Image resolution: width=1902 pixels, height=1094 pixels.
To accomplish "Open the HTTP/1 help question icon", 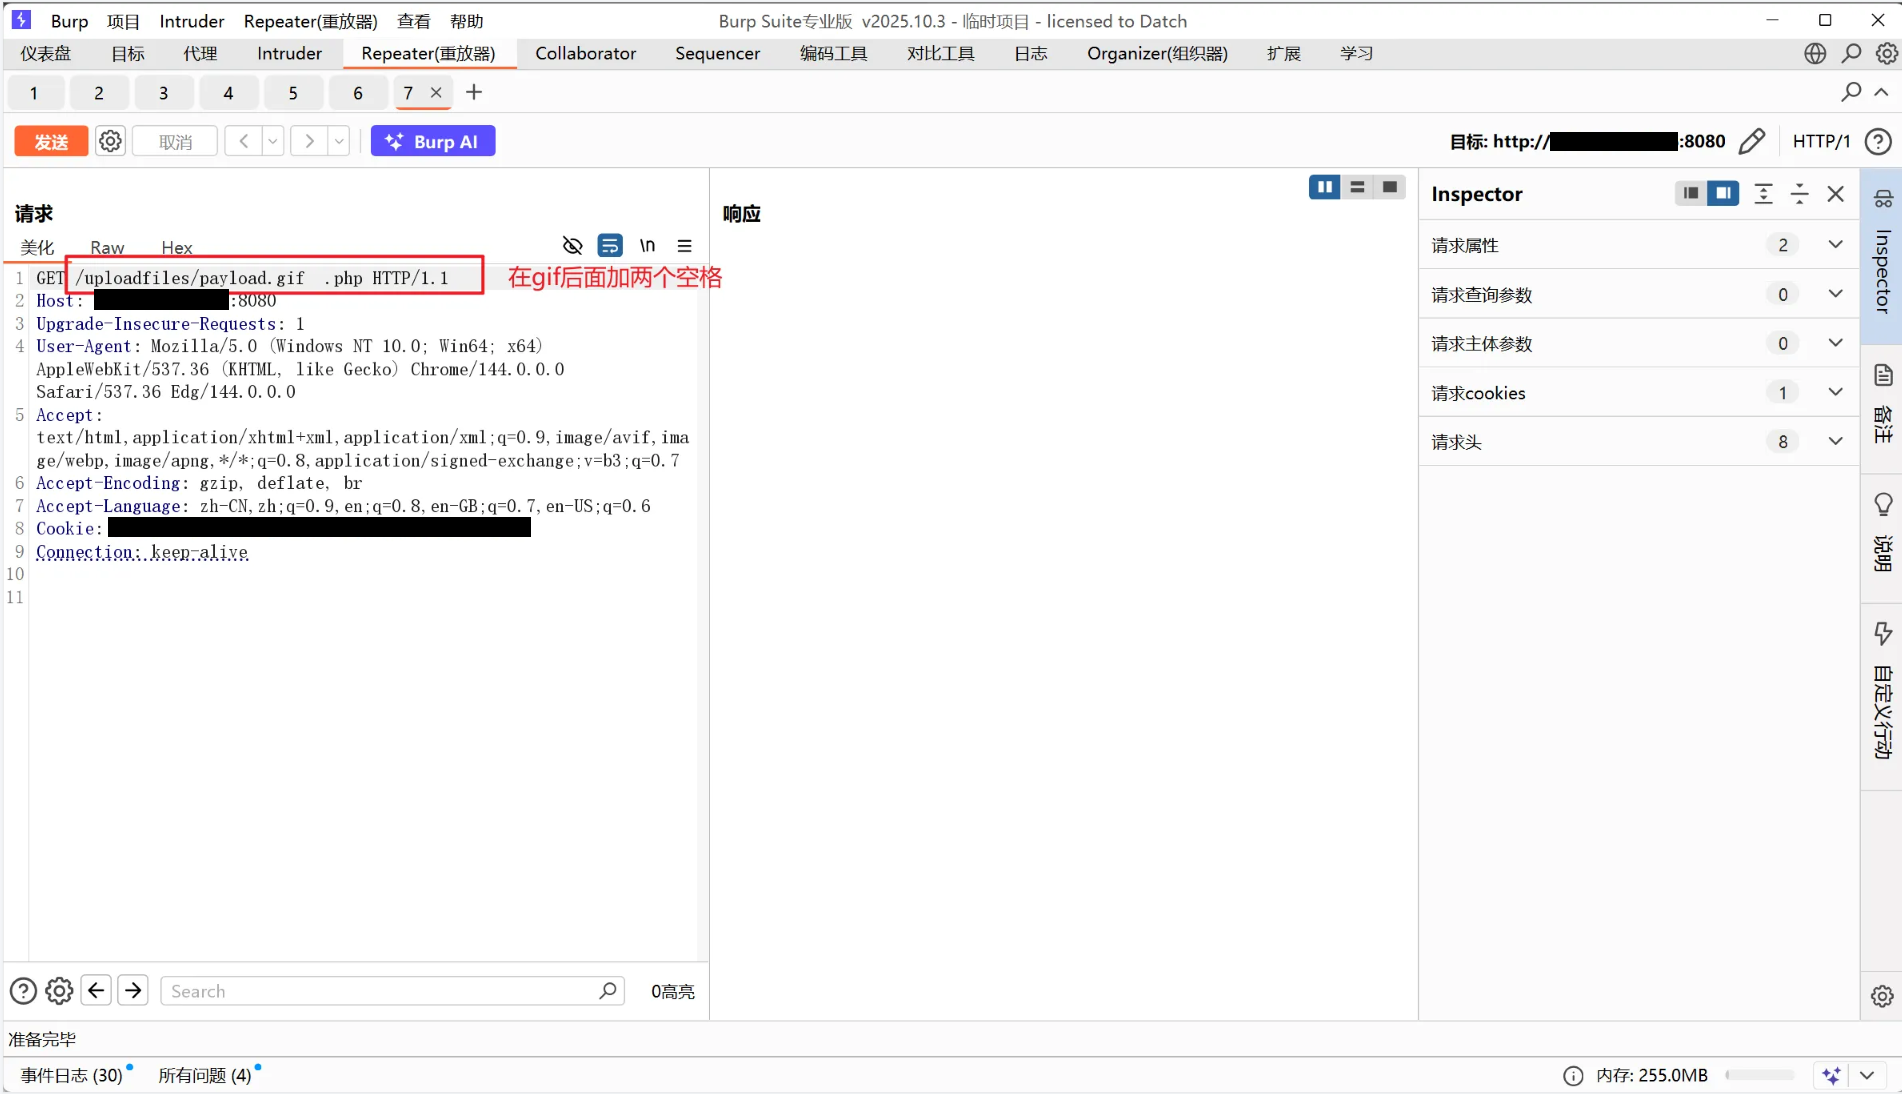I will pos(1878,141).
